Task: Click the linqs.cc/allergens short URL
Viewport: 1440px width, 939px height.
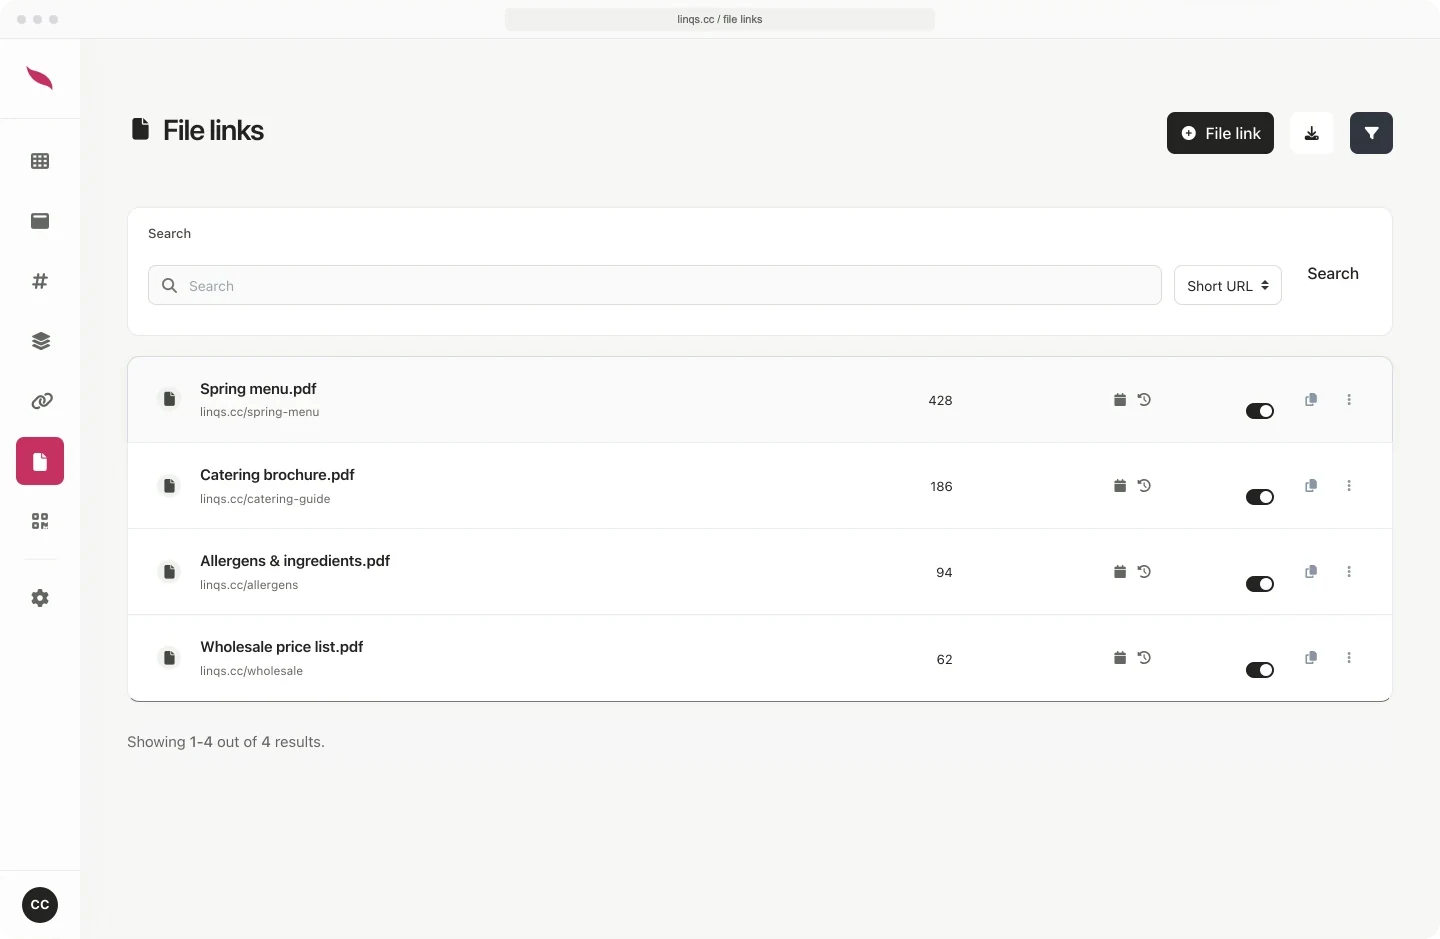Action: pyautogui.click(x=249, y=585)
